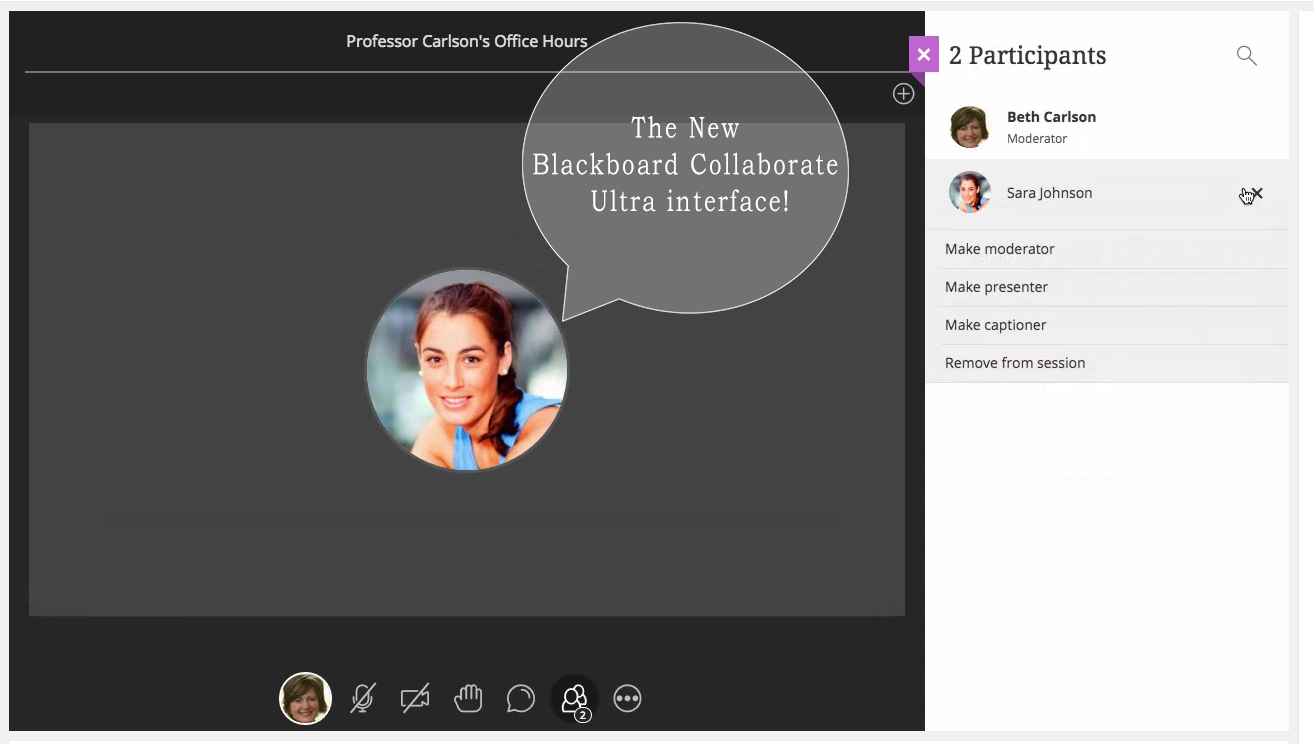Select Sara Johnson's name in participant list
Screen dimensions: 1314x744
click(1049, 193)
